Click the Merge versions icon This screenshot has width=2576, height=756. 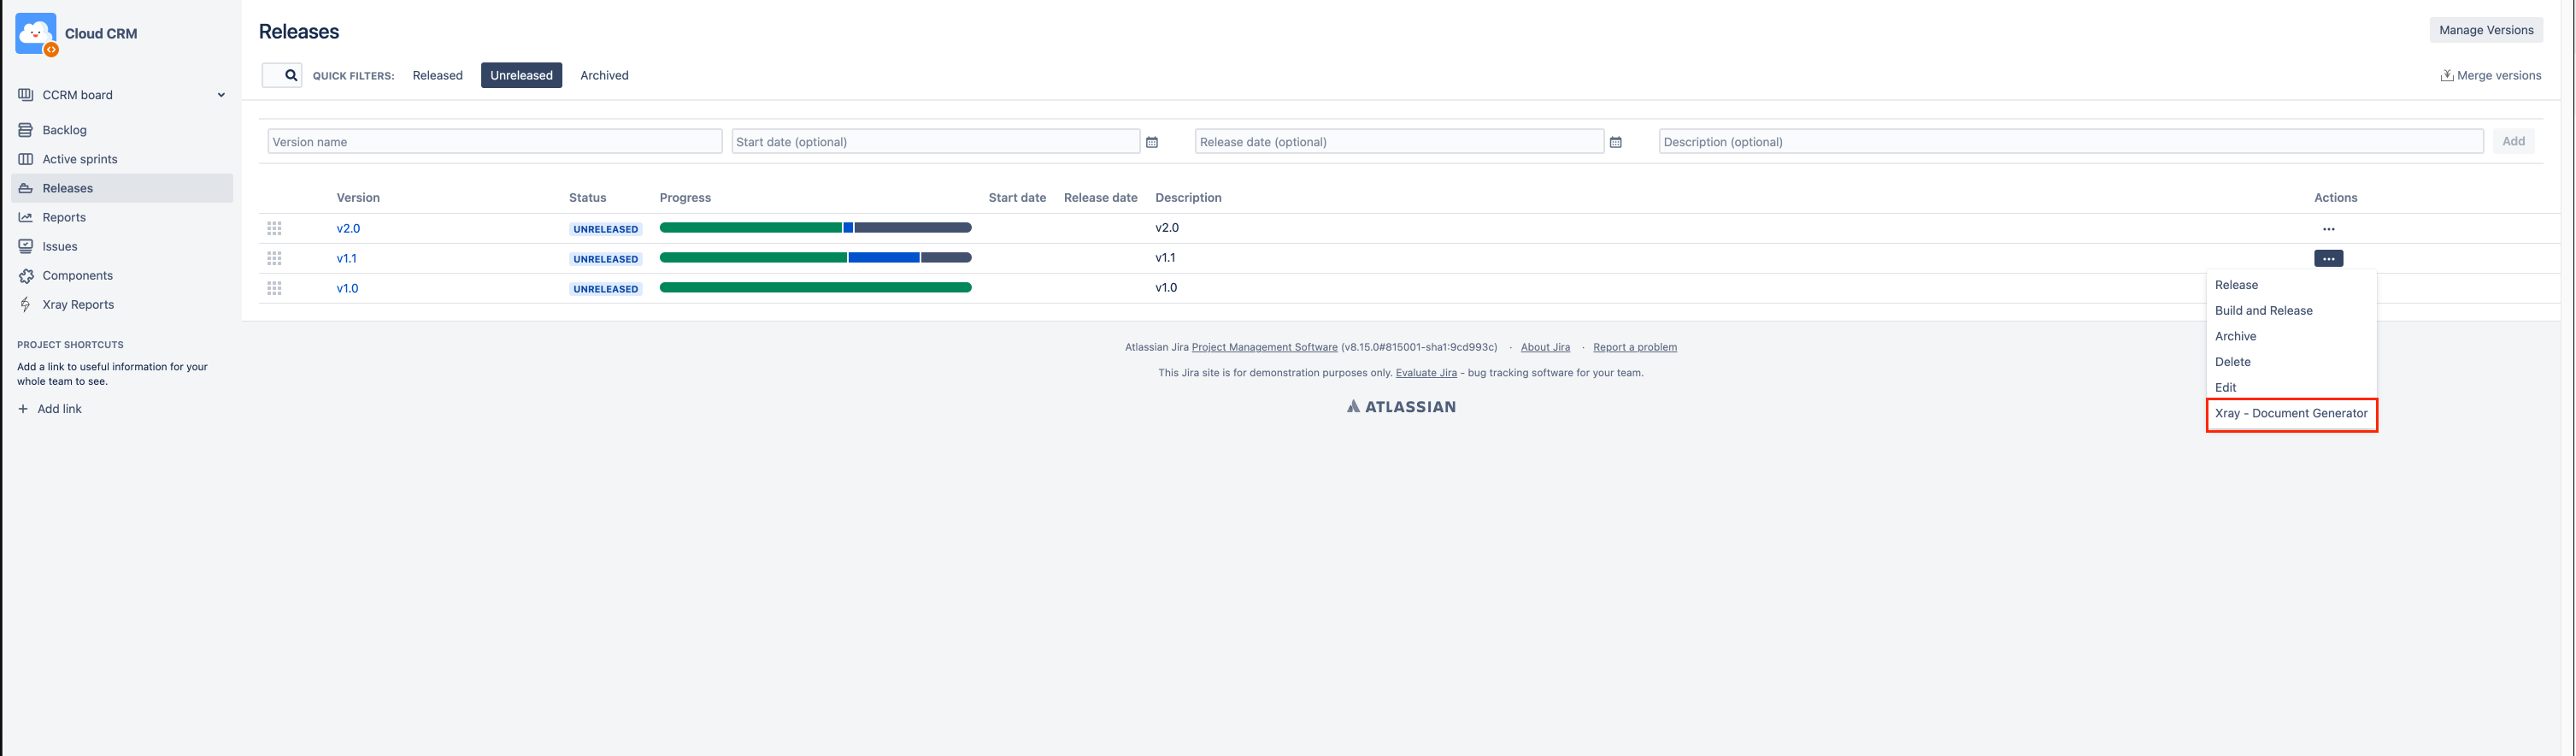click(2447, 75)
